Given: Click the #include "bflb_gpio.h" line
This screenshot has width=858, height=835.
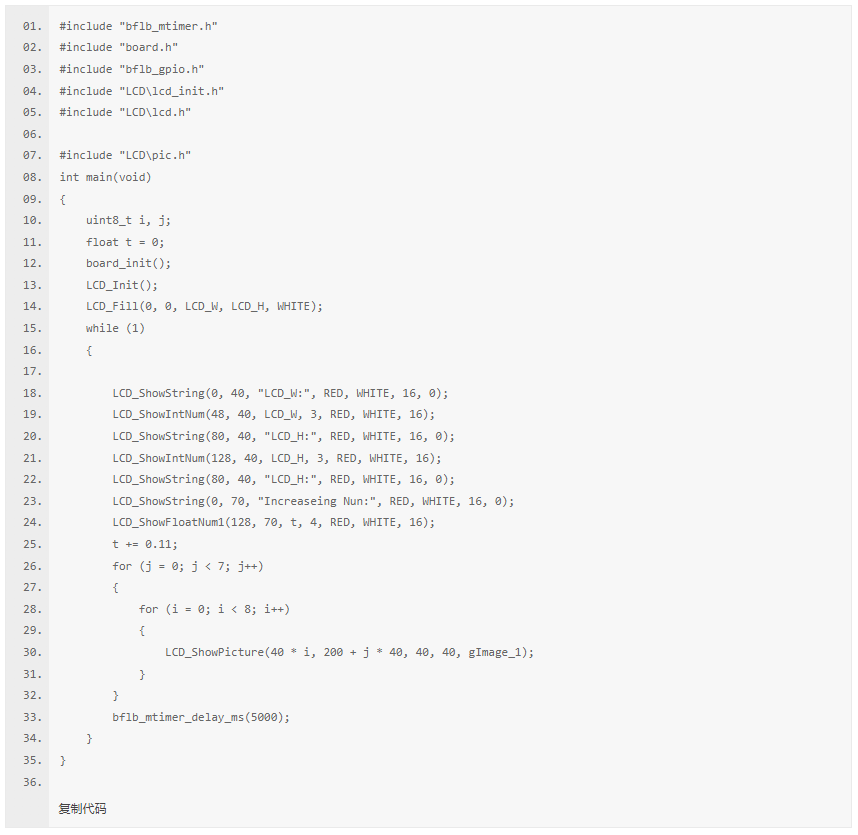Looking at the screenshot, I should 132,69.
